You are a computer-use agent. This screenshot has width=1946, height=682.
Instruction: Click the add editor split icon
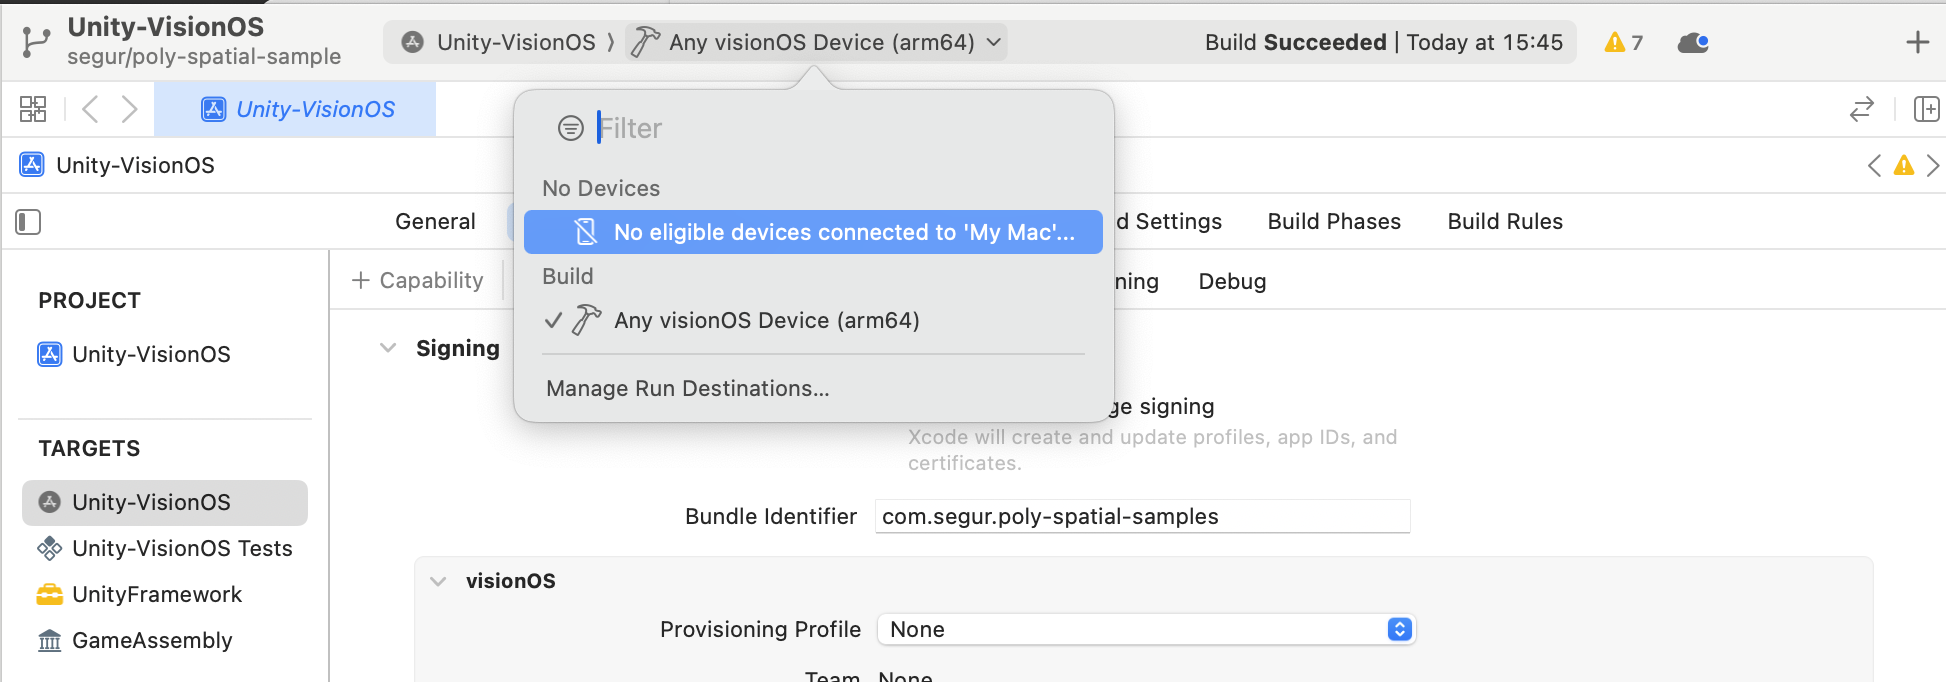(x=1925, y=109)
